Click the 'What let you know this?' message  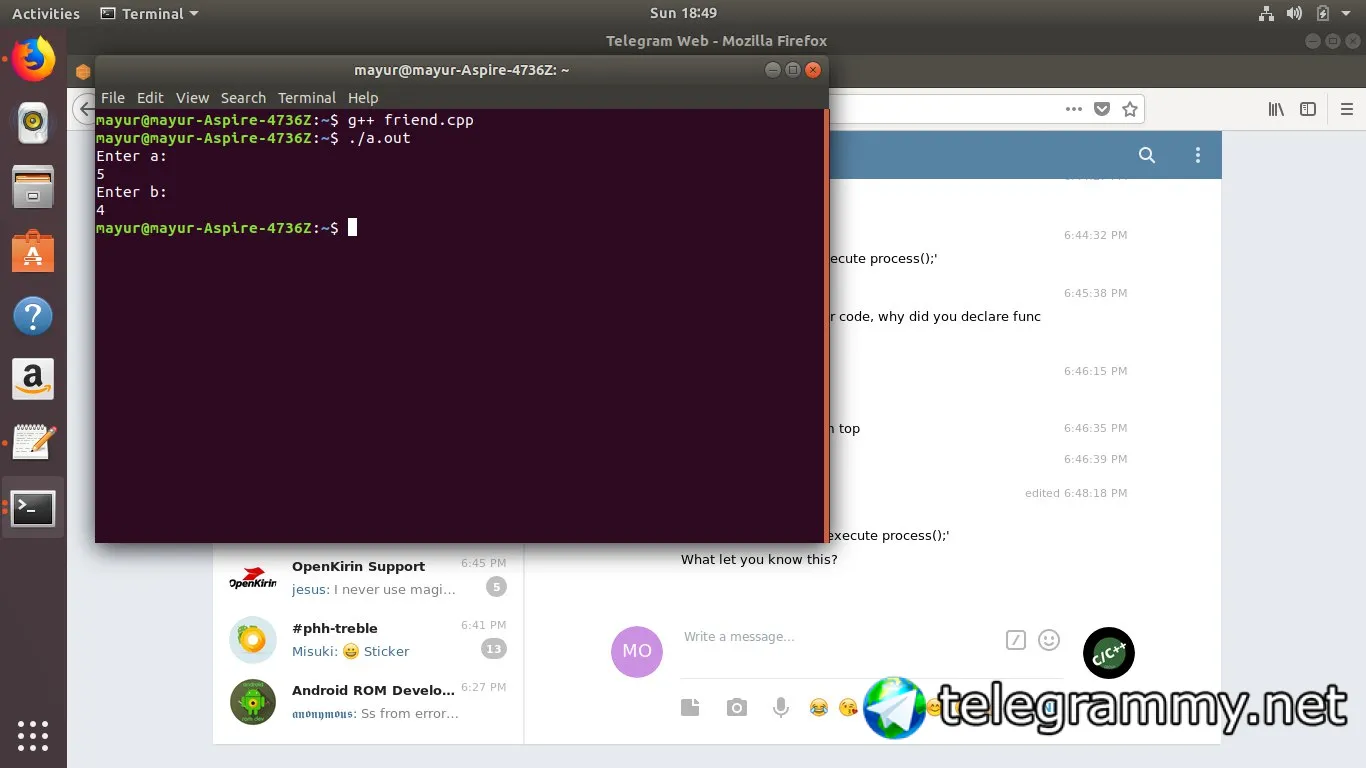(x=759, y=560)
